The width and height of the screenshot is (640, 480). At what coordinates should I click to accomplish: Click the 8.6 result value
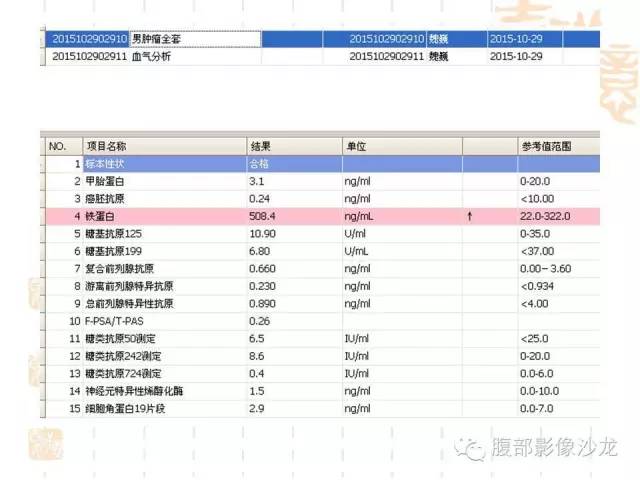(x=256, y=356)
